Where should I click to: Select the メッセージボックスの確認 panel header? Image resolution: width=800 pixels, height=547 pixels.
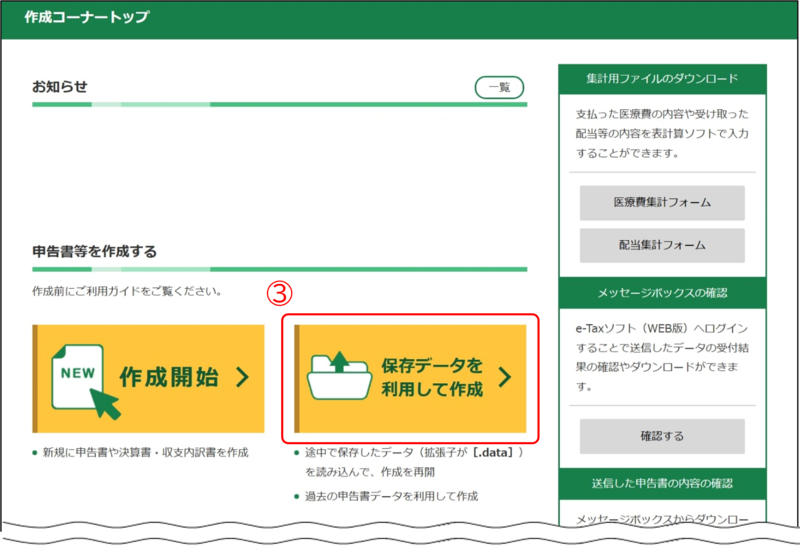[x=662, y=293]
